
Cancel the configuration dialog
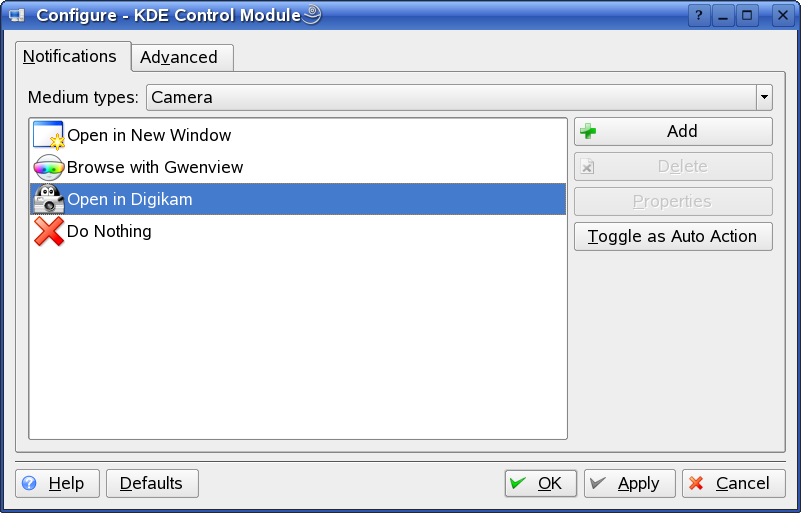[x=733, y=483]
